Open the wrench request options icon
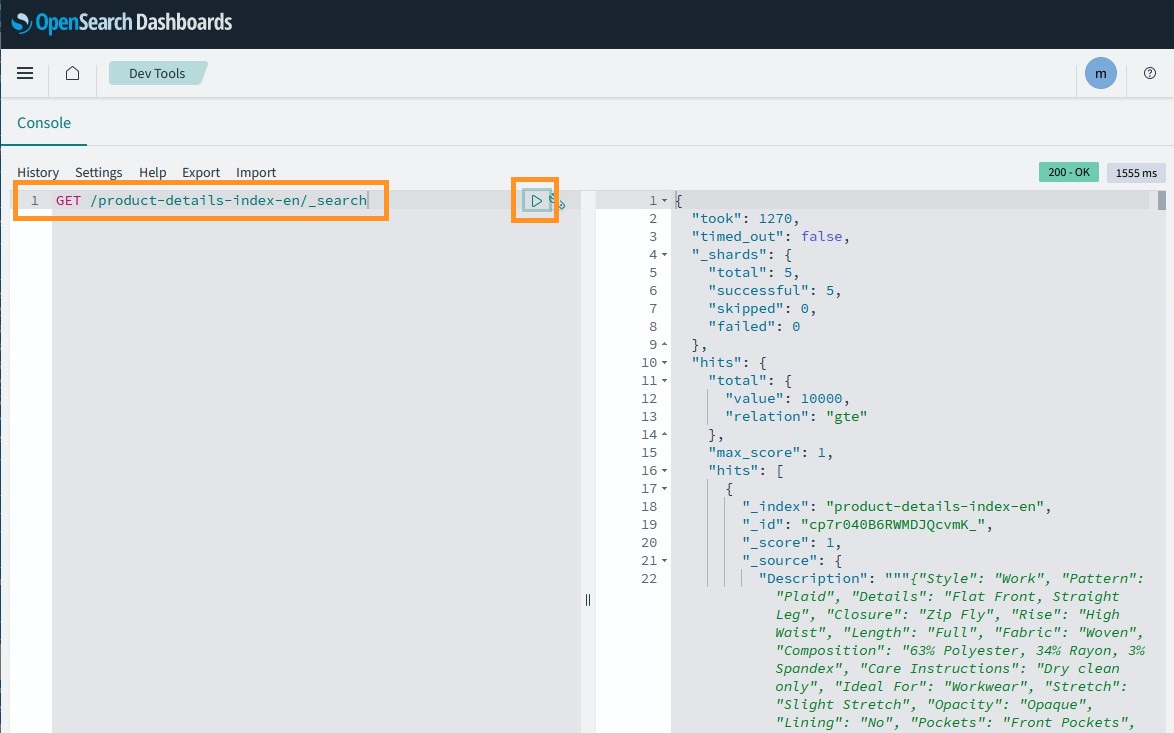Image resolution: width=1174 pixels, height=733 pixels. (559, 202)
